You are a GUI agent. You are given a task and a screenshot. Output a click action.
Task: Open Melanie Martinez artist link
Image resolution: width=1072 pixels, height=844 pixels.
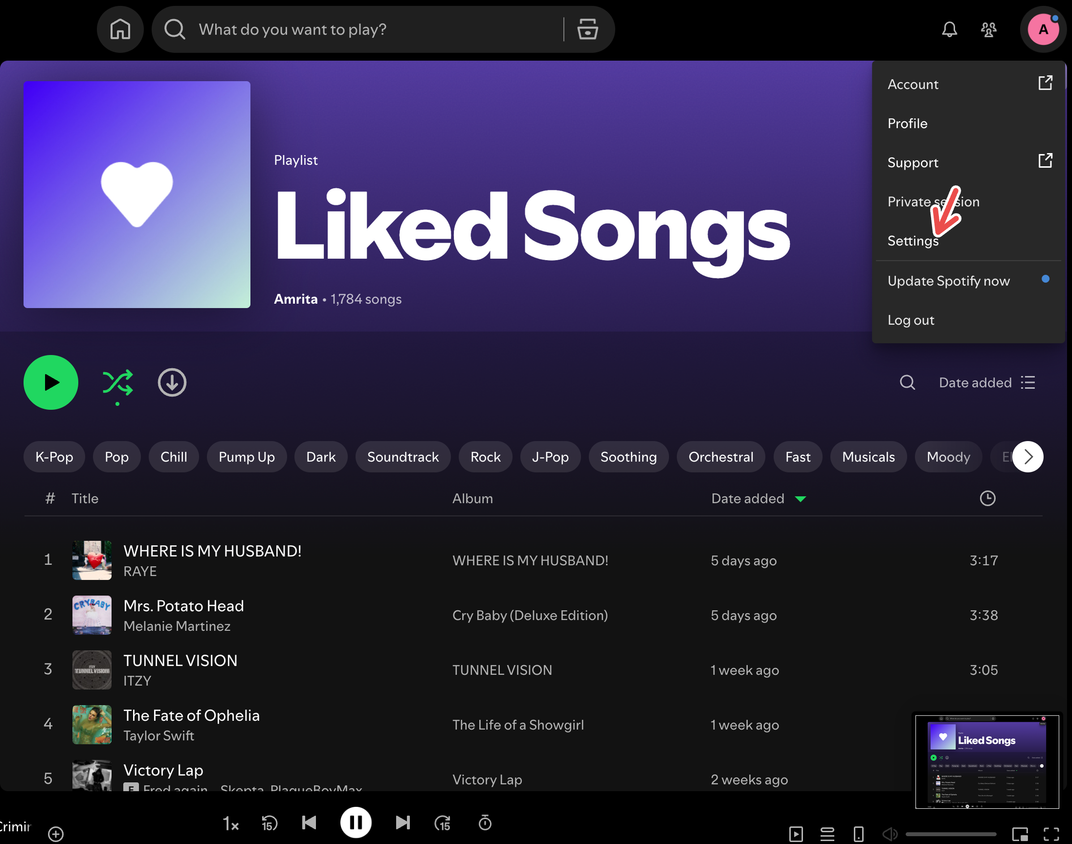176,626
